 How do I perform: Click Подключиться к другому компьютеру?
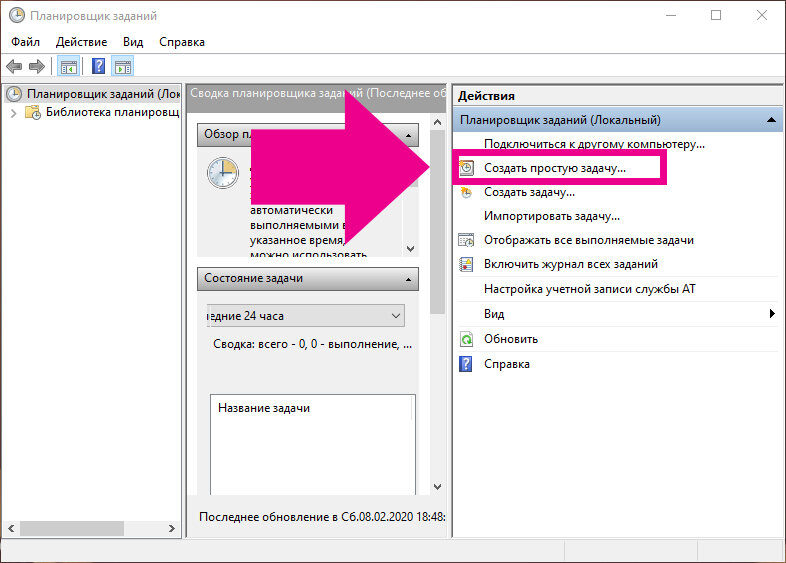[x=595, y=144]
